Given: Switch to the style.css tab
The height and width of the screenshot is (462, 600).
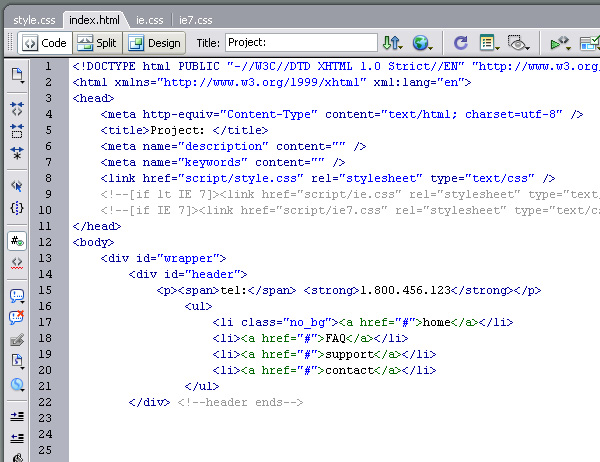Looking at the screenshot, I should (34, 20).
